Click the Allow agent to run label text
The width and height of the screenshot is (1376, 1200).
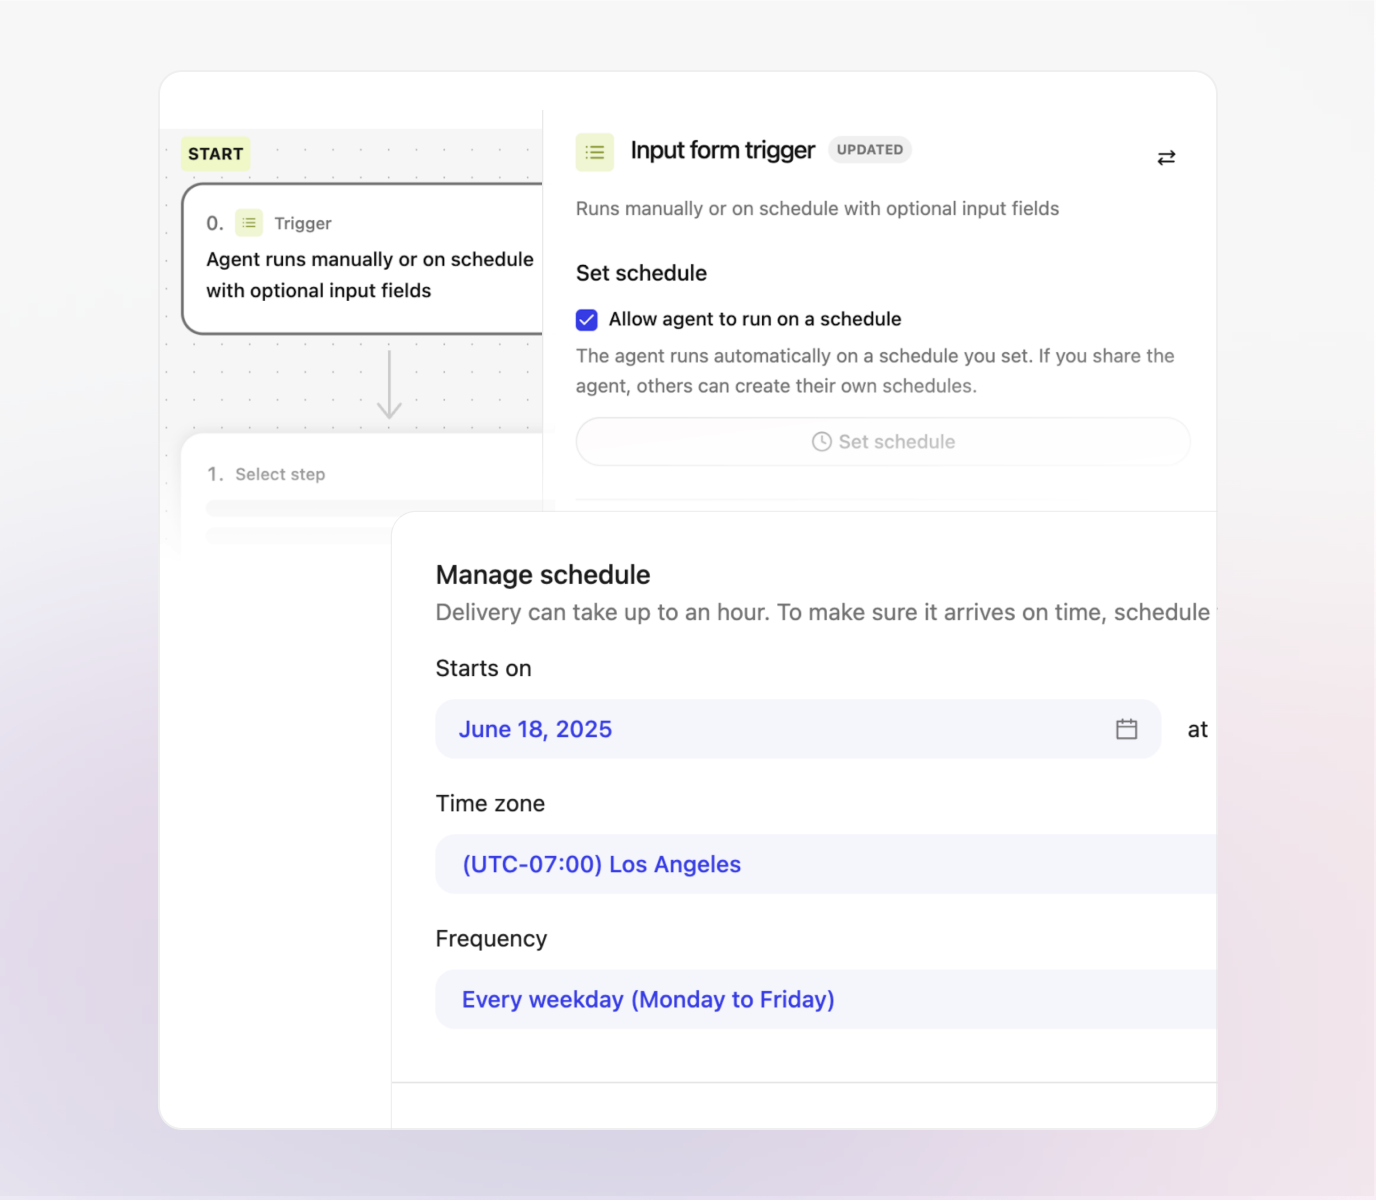pos(755,319)
